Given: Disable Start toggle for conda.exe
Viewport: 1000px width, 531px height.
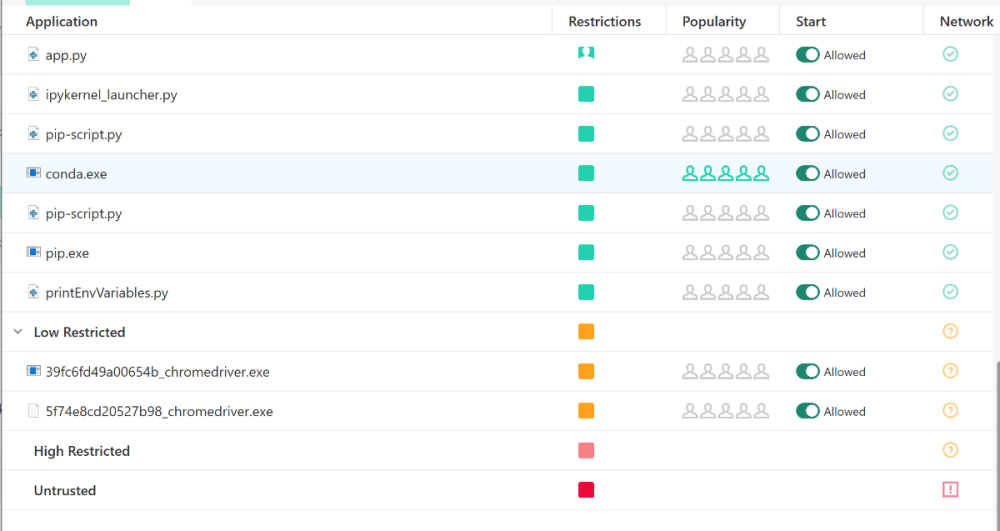Looking at the screenshot, I should [807, 174].
